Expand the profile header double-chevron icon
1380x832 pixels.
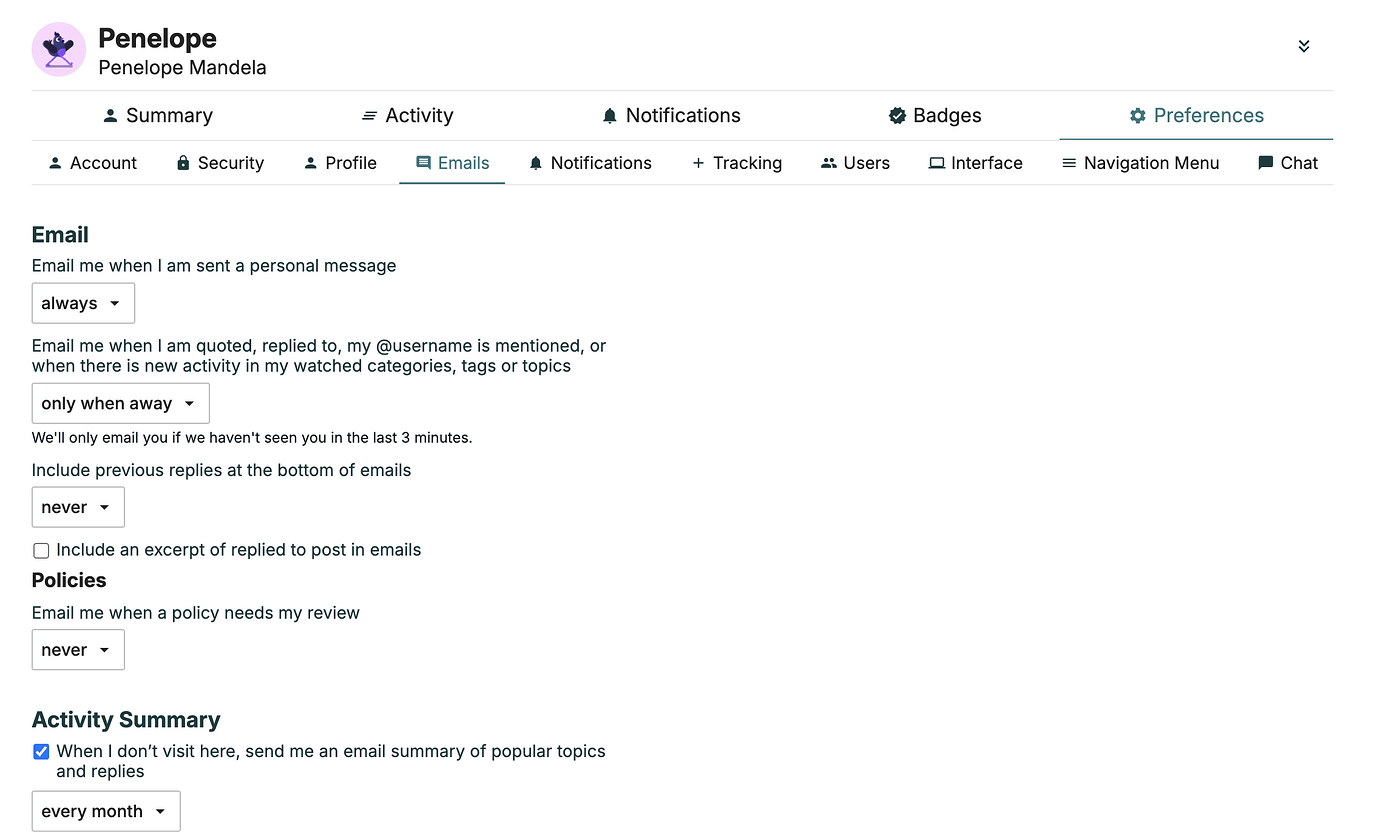tap(1304, 46)
